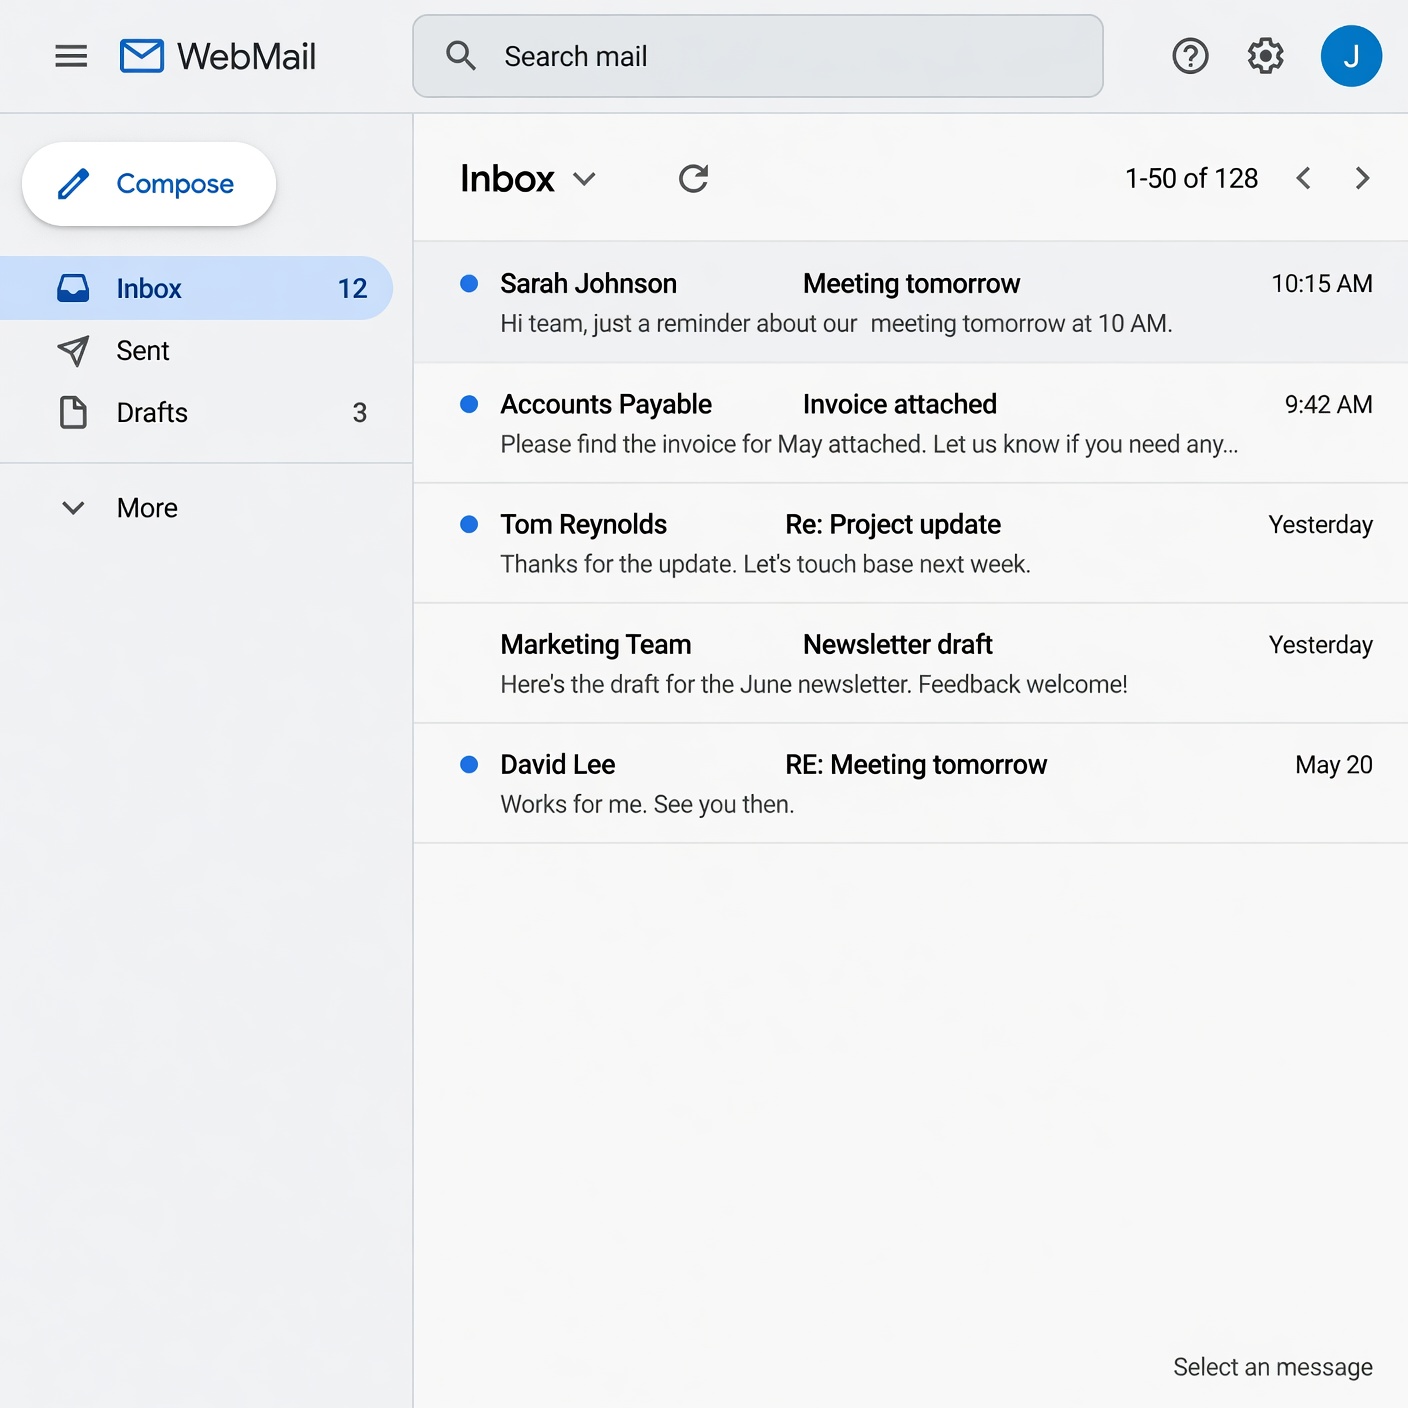Expand More folders chevron

tap(73, 507)
